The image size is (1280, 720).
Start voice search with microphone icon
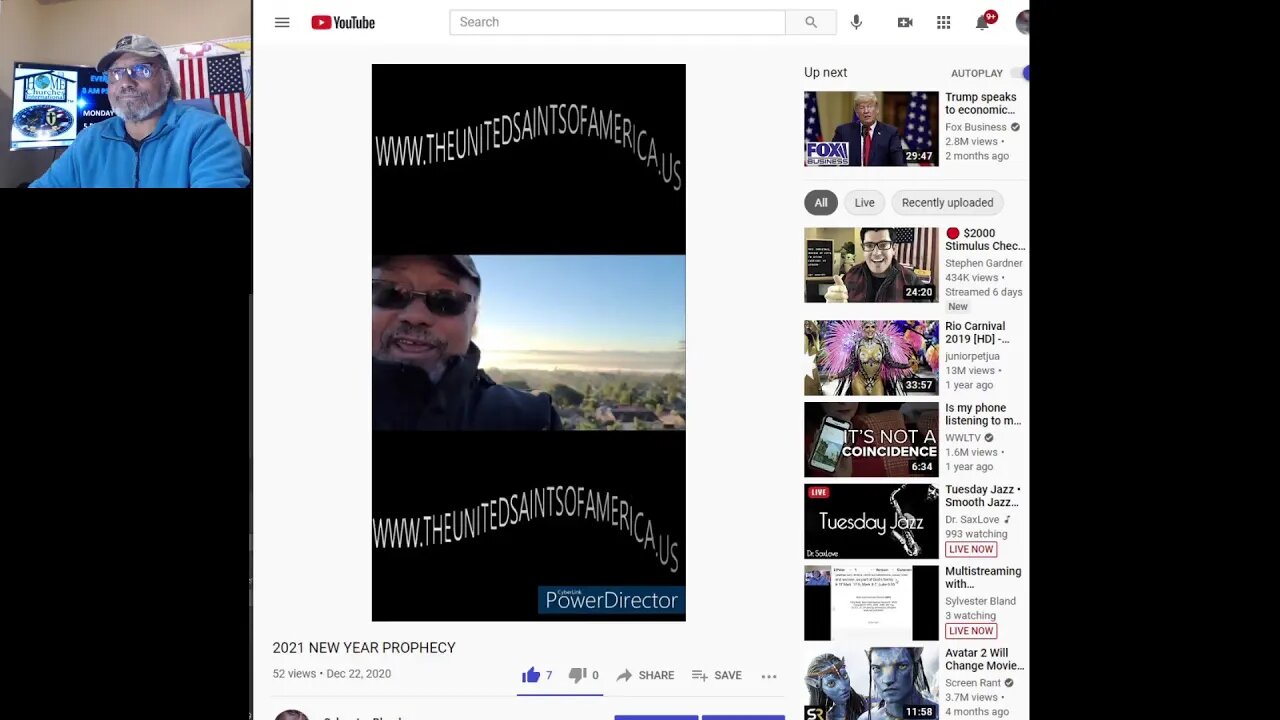[856, 22]
